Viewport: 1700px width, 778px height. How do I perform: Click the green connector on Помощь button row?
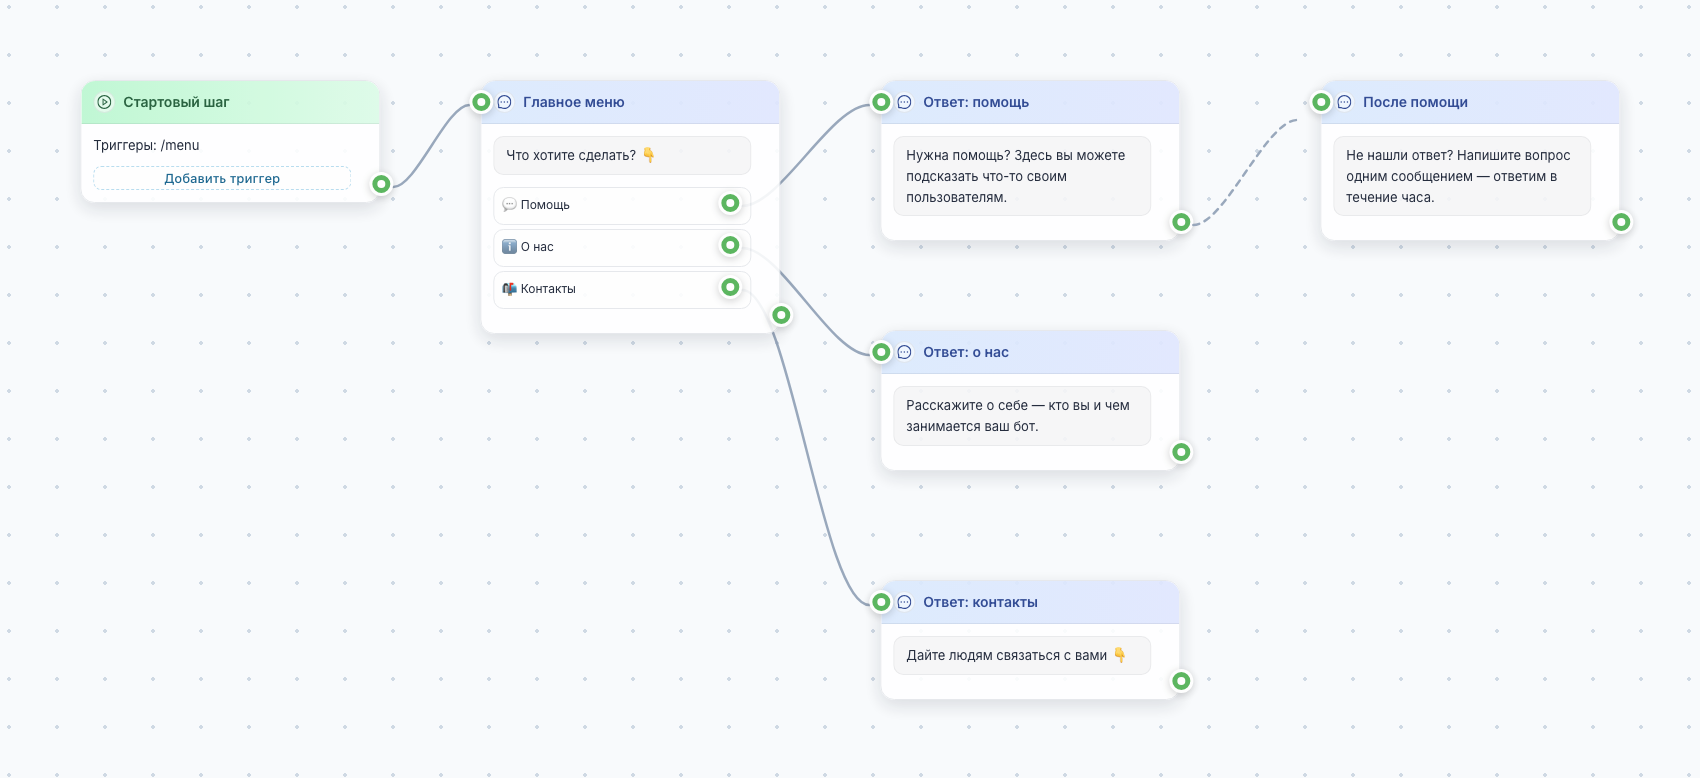730,203
